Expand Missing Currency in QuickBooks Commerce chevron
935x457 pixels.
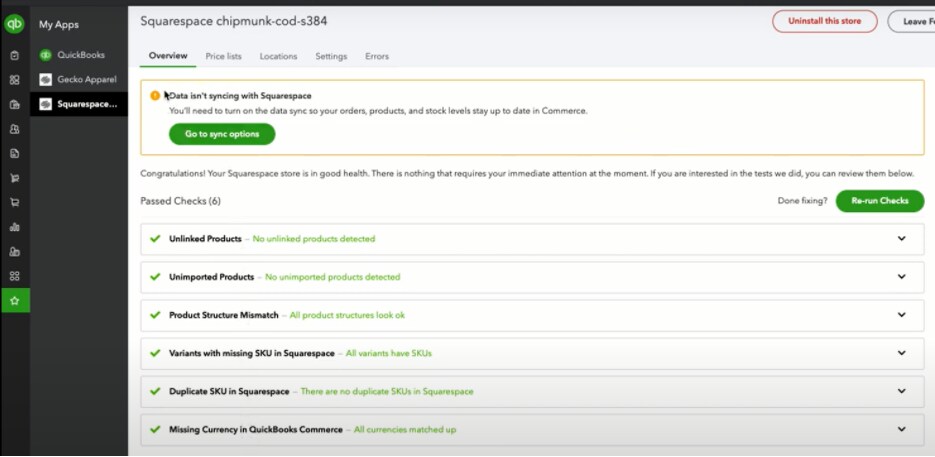pyautogui.click(x=902, y=429)
